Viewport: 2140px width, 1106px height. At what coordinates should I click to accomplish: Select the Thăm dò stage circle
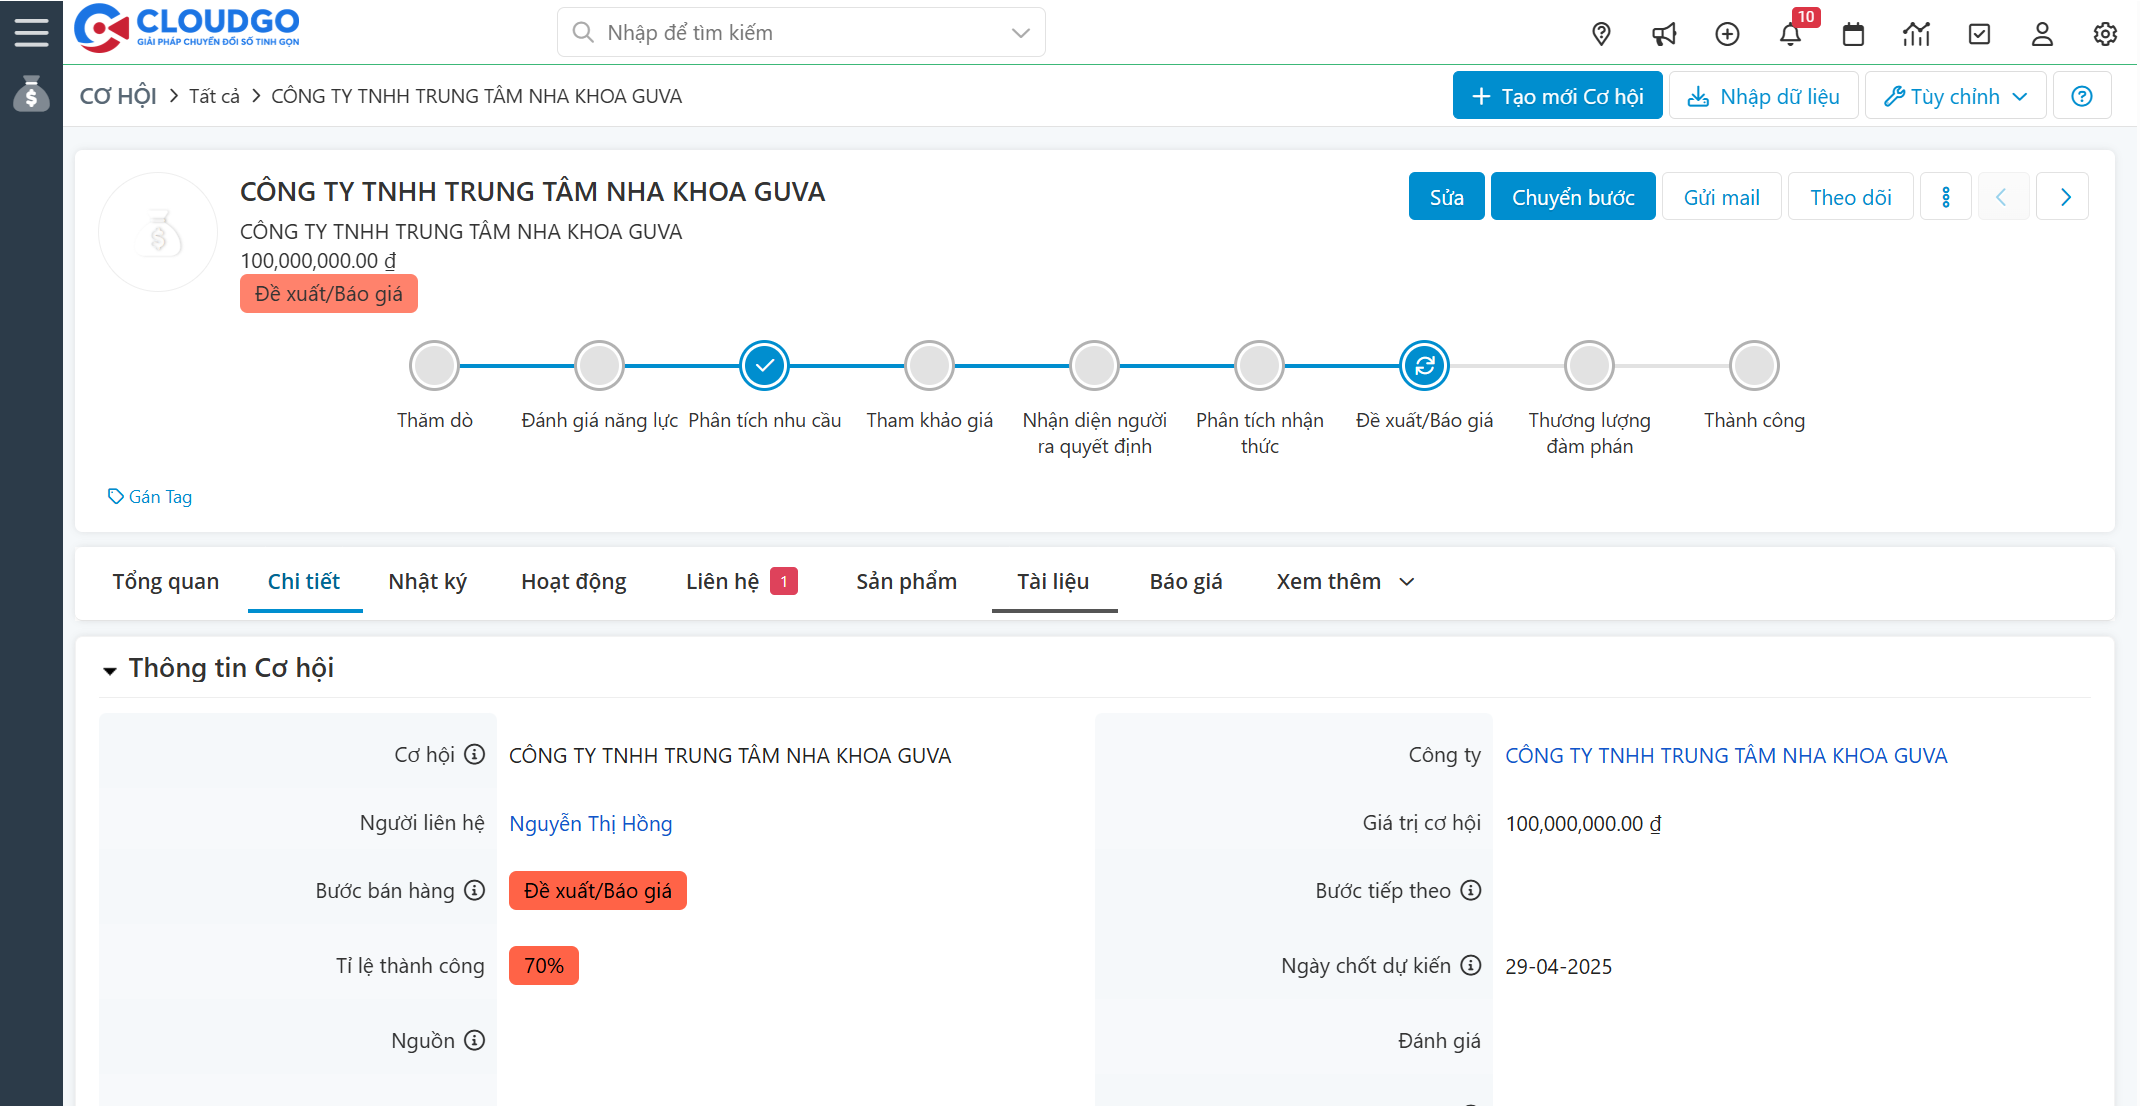point(434,366)
